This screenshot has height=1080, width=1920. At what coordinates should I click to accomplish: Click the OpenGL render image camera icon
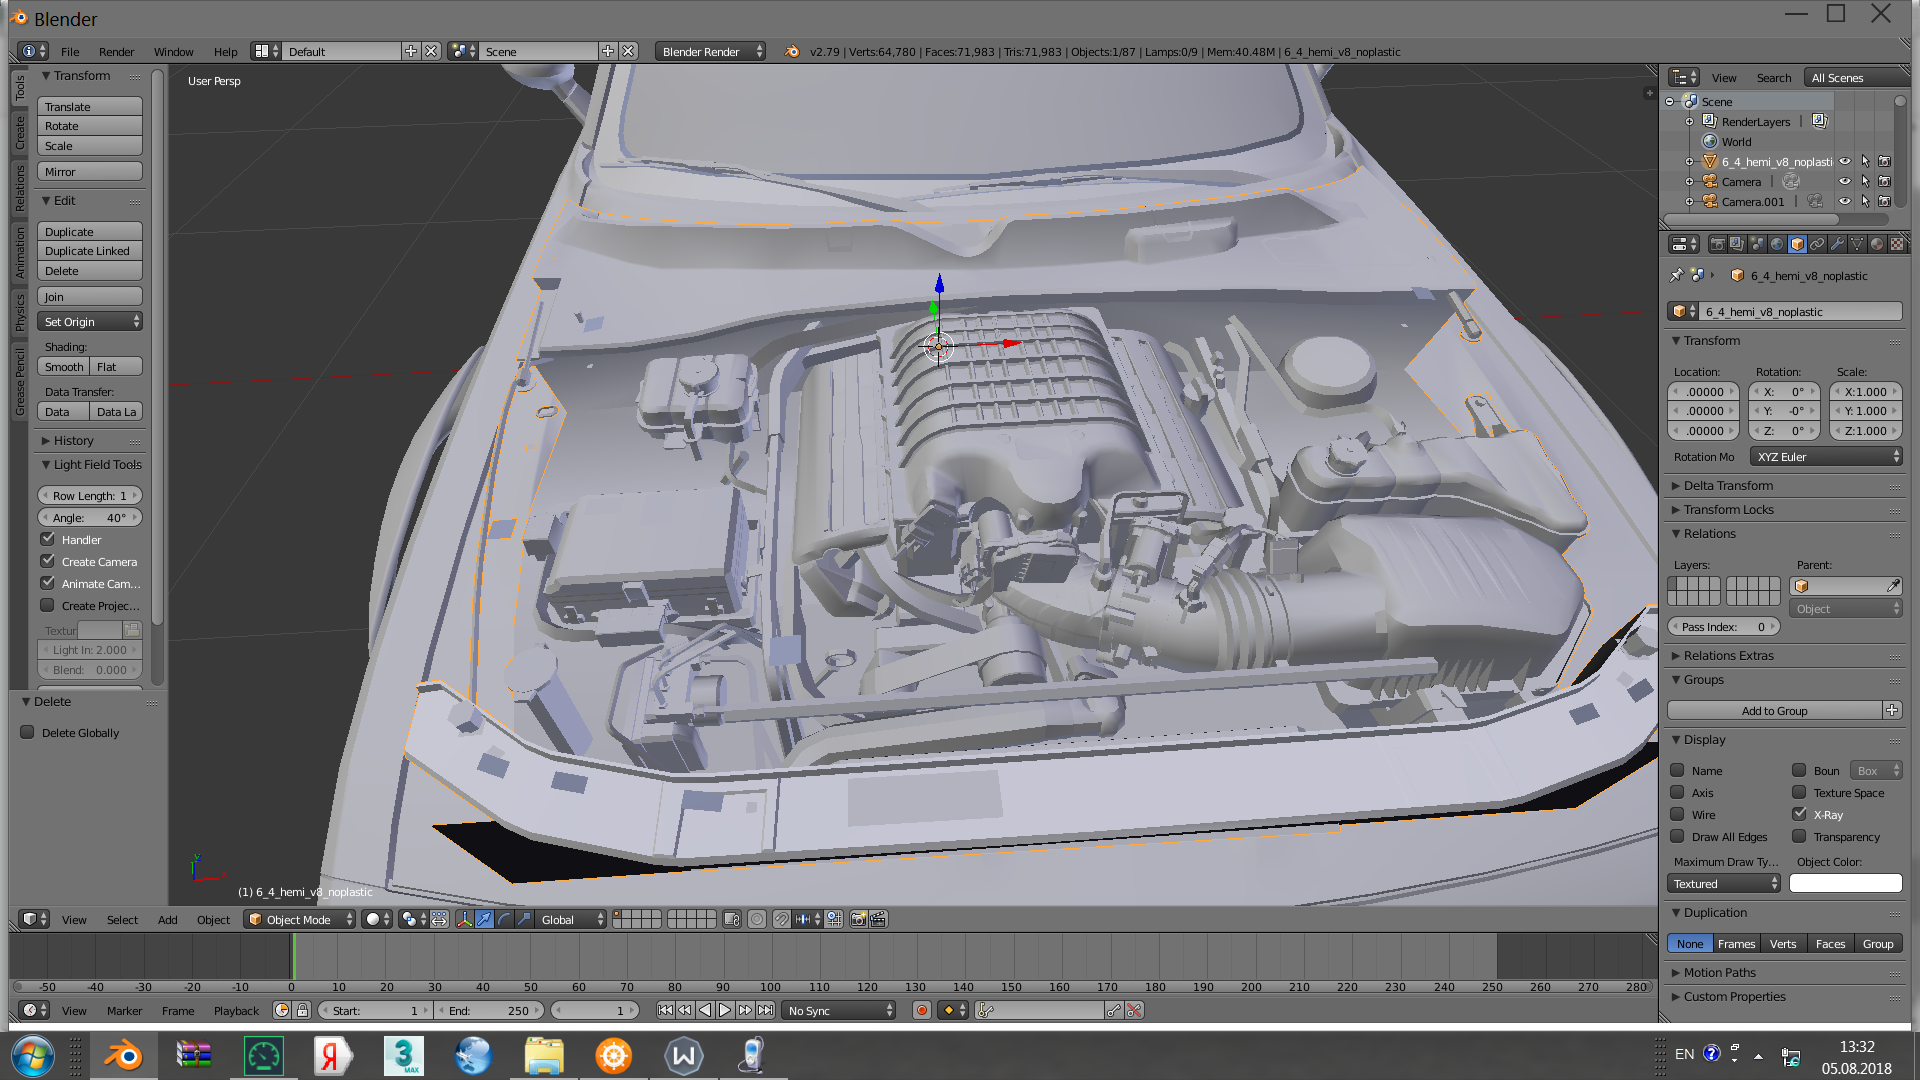click(858, 919)
